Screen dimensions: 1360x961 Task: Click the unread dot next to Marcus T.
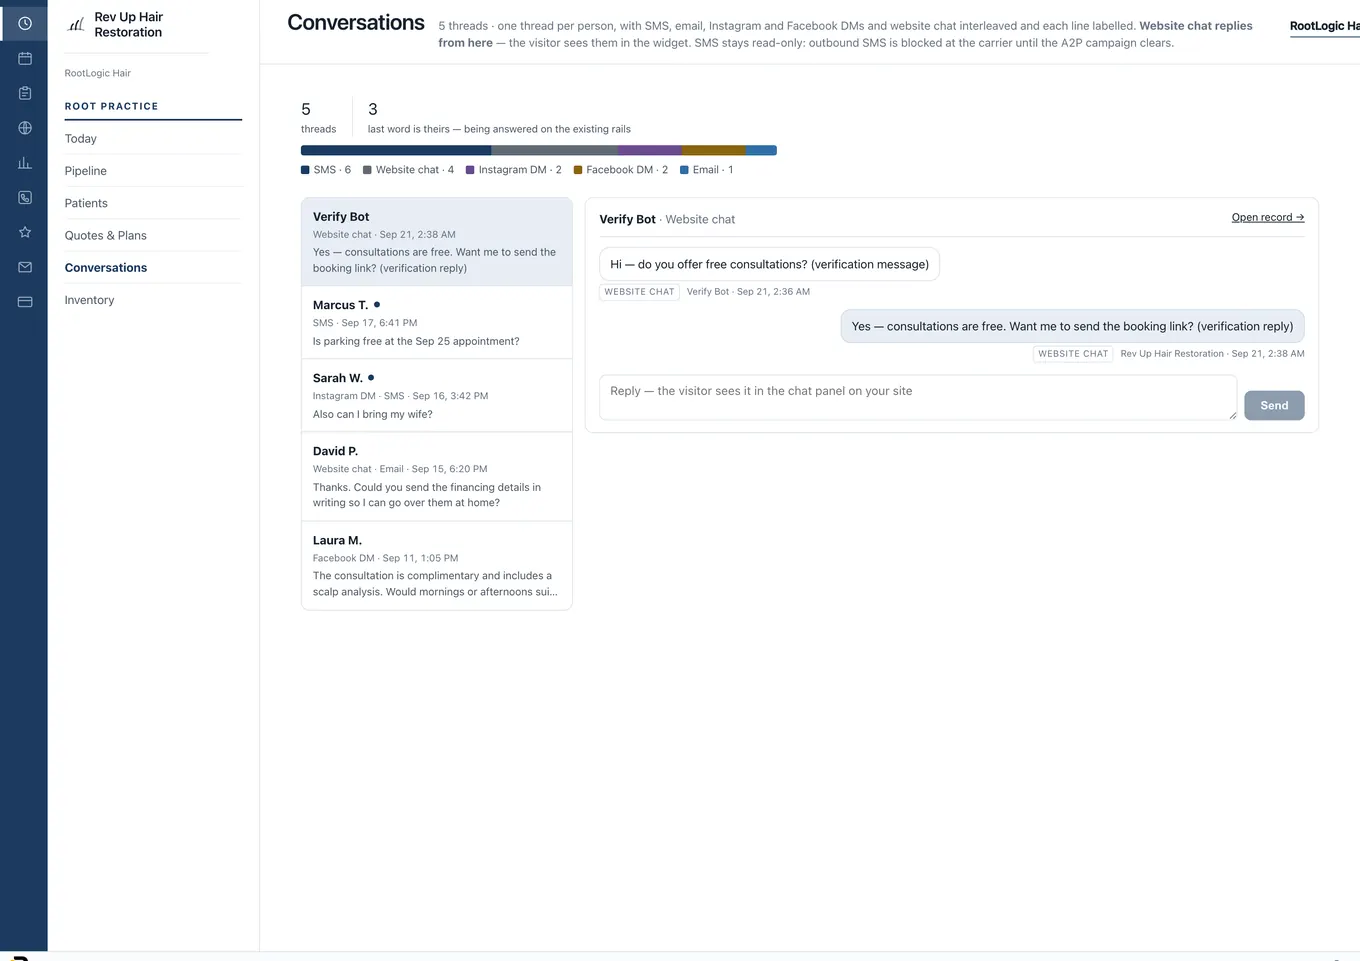pyautogui.click(x=377, y=304)
